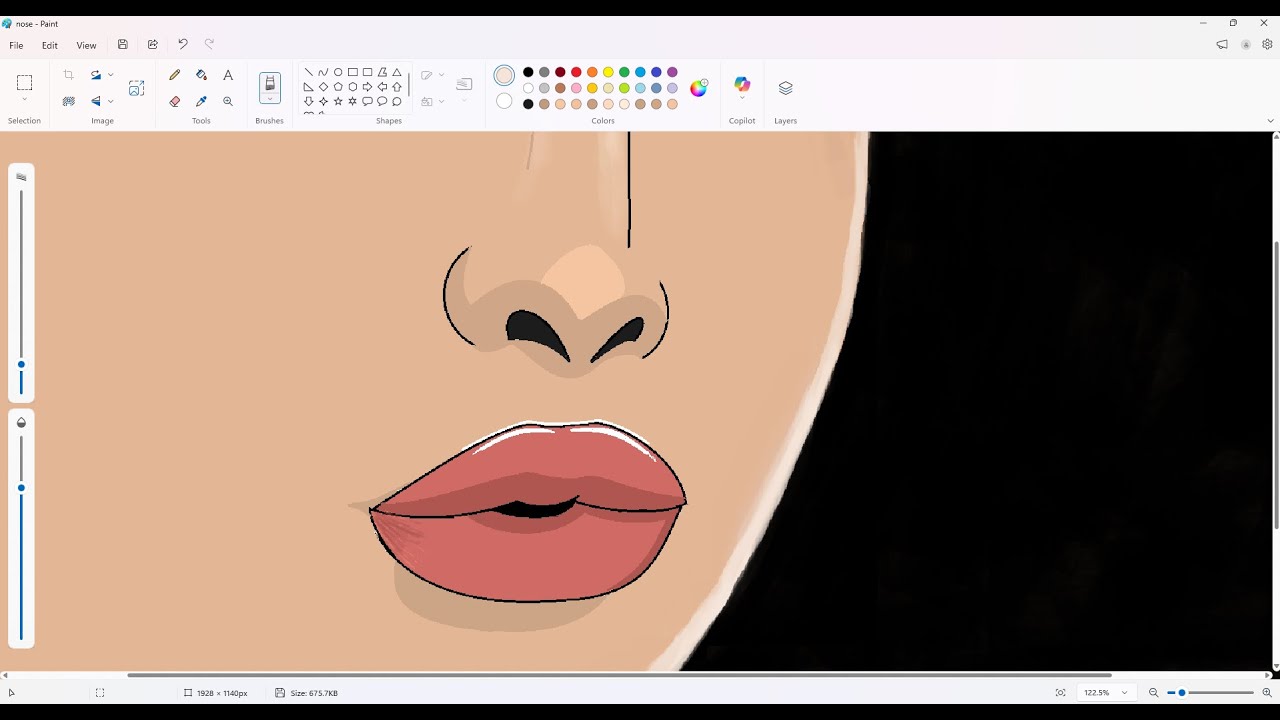
Task: Open the View menu
Action: click(x=87, y=45)
